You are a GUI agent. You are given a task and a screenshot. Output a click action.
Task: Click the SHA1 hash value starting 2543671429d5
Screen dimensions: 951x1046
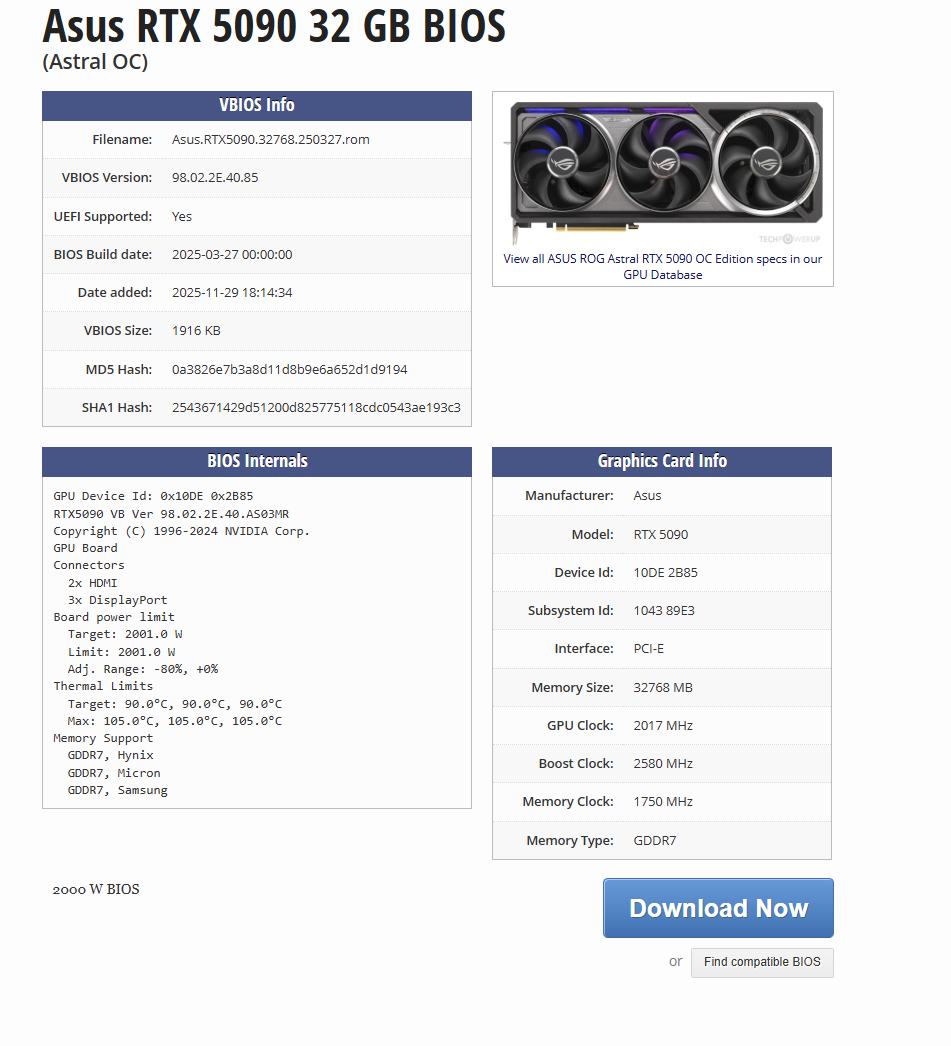316,408
